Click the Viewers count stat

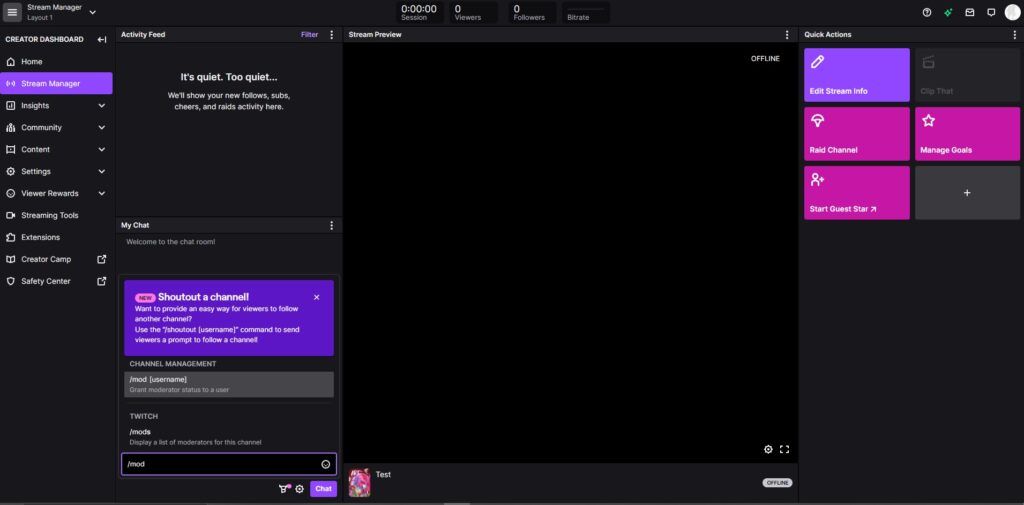point(473,12)
